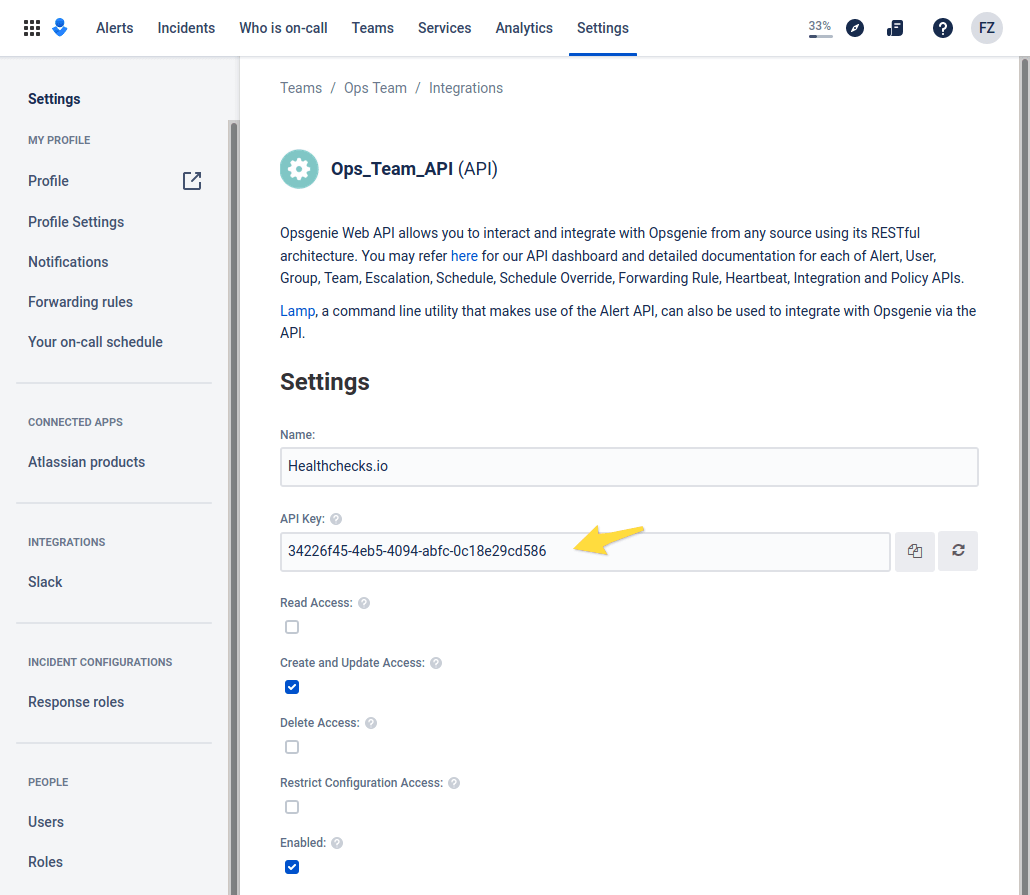The image size is (1030, 895).
Task: Open the release notes document icon
Action: [x=895, y=28]
